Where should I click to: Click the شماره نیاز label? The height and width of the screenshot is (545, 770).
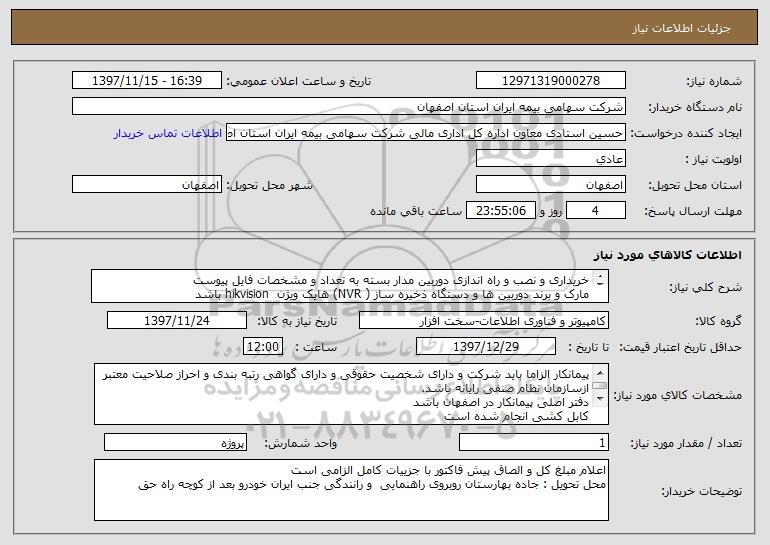point(714,81)
